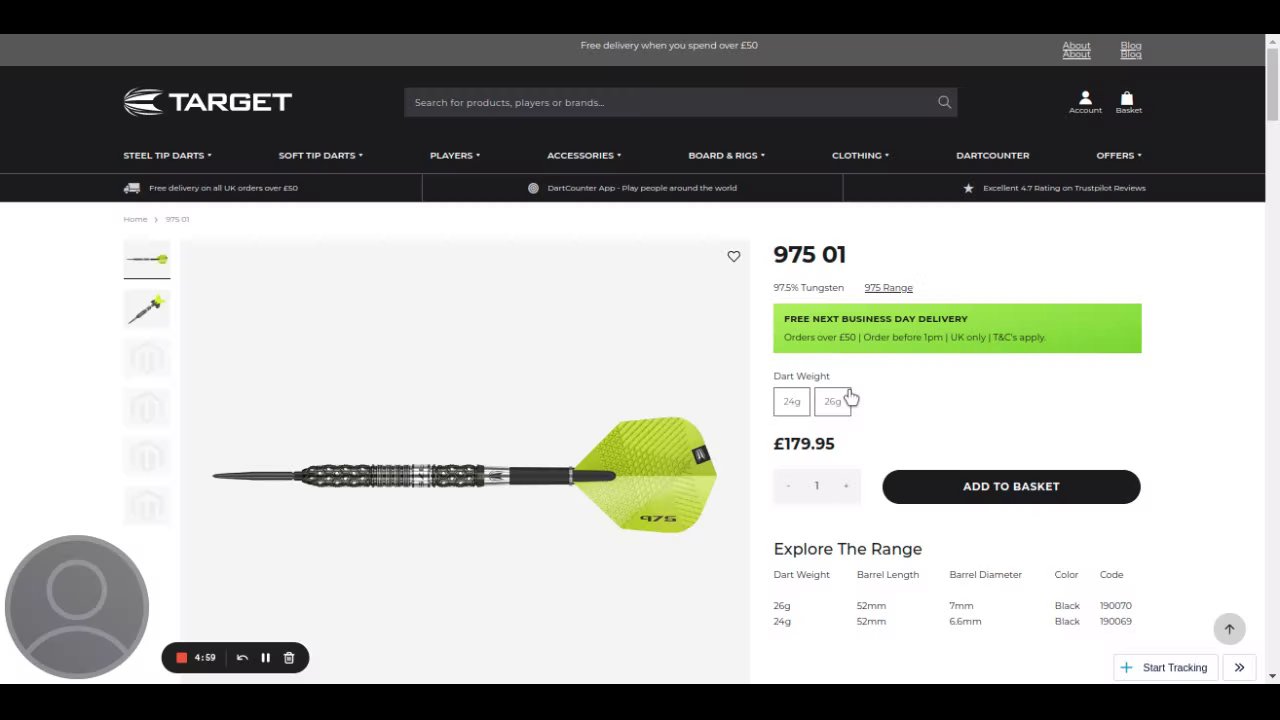Expand the Steel Tip Darts menu
The height and width of the screenshot is (720, 1280).
pyautogui.click(x=167, y=156)
